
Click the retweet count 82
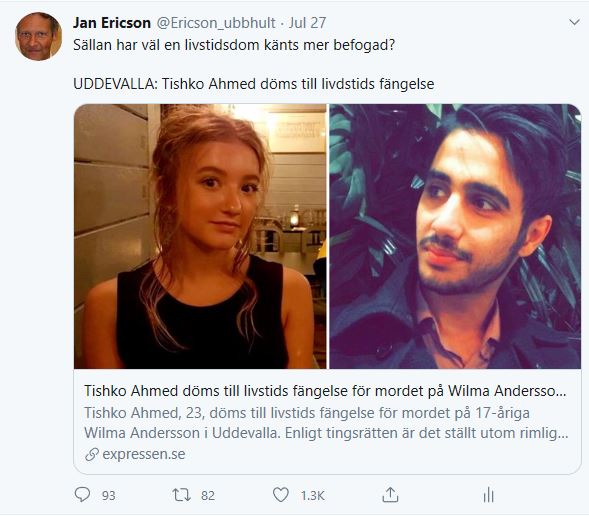(208, 495)
